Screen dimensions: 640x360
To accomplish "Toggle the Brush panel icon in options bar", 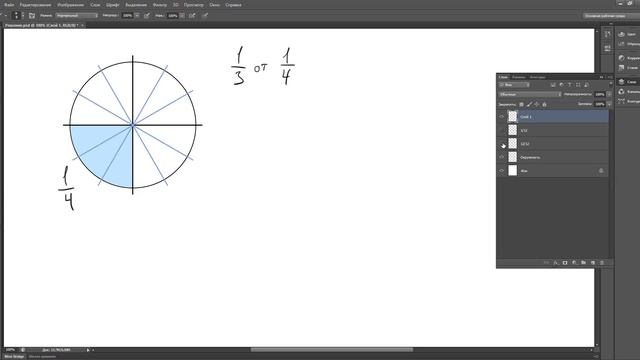I will click(32, 16).
